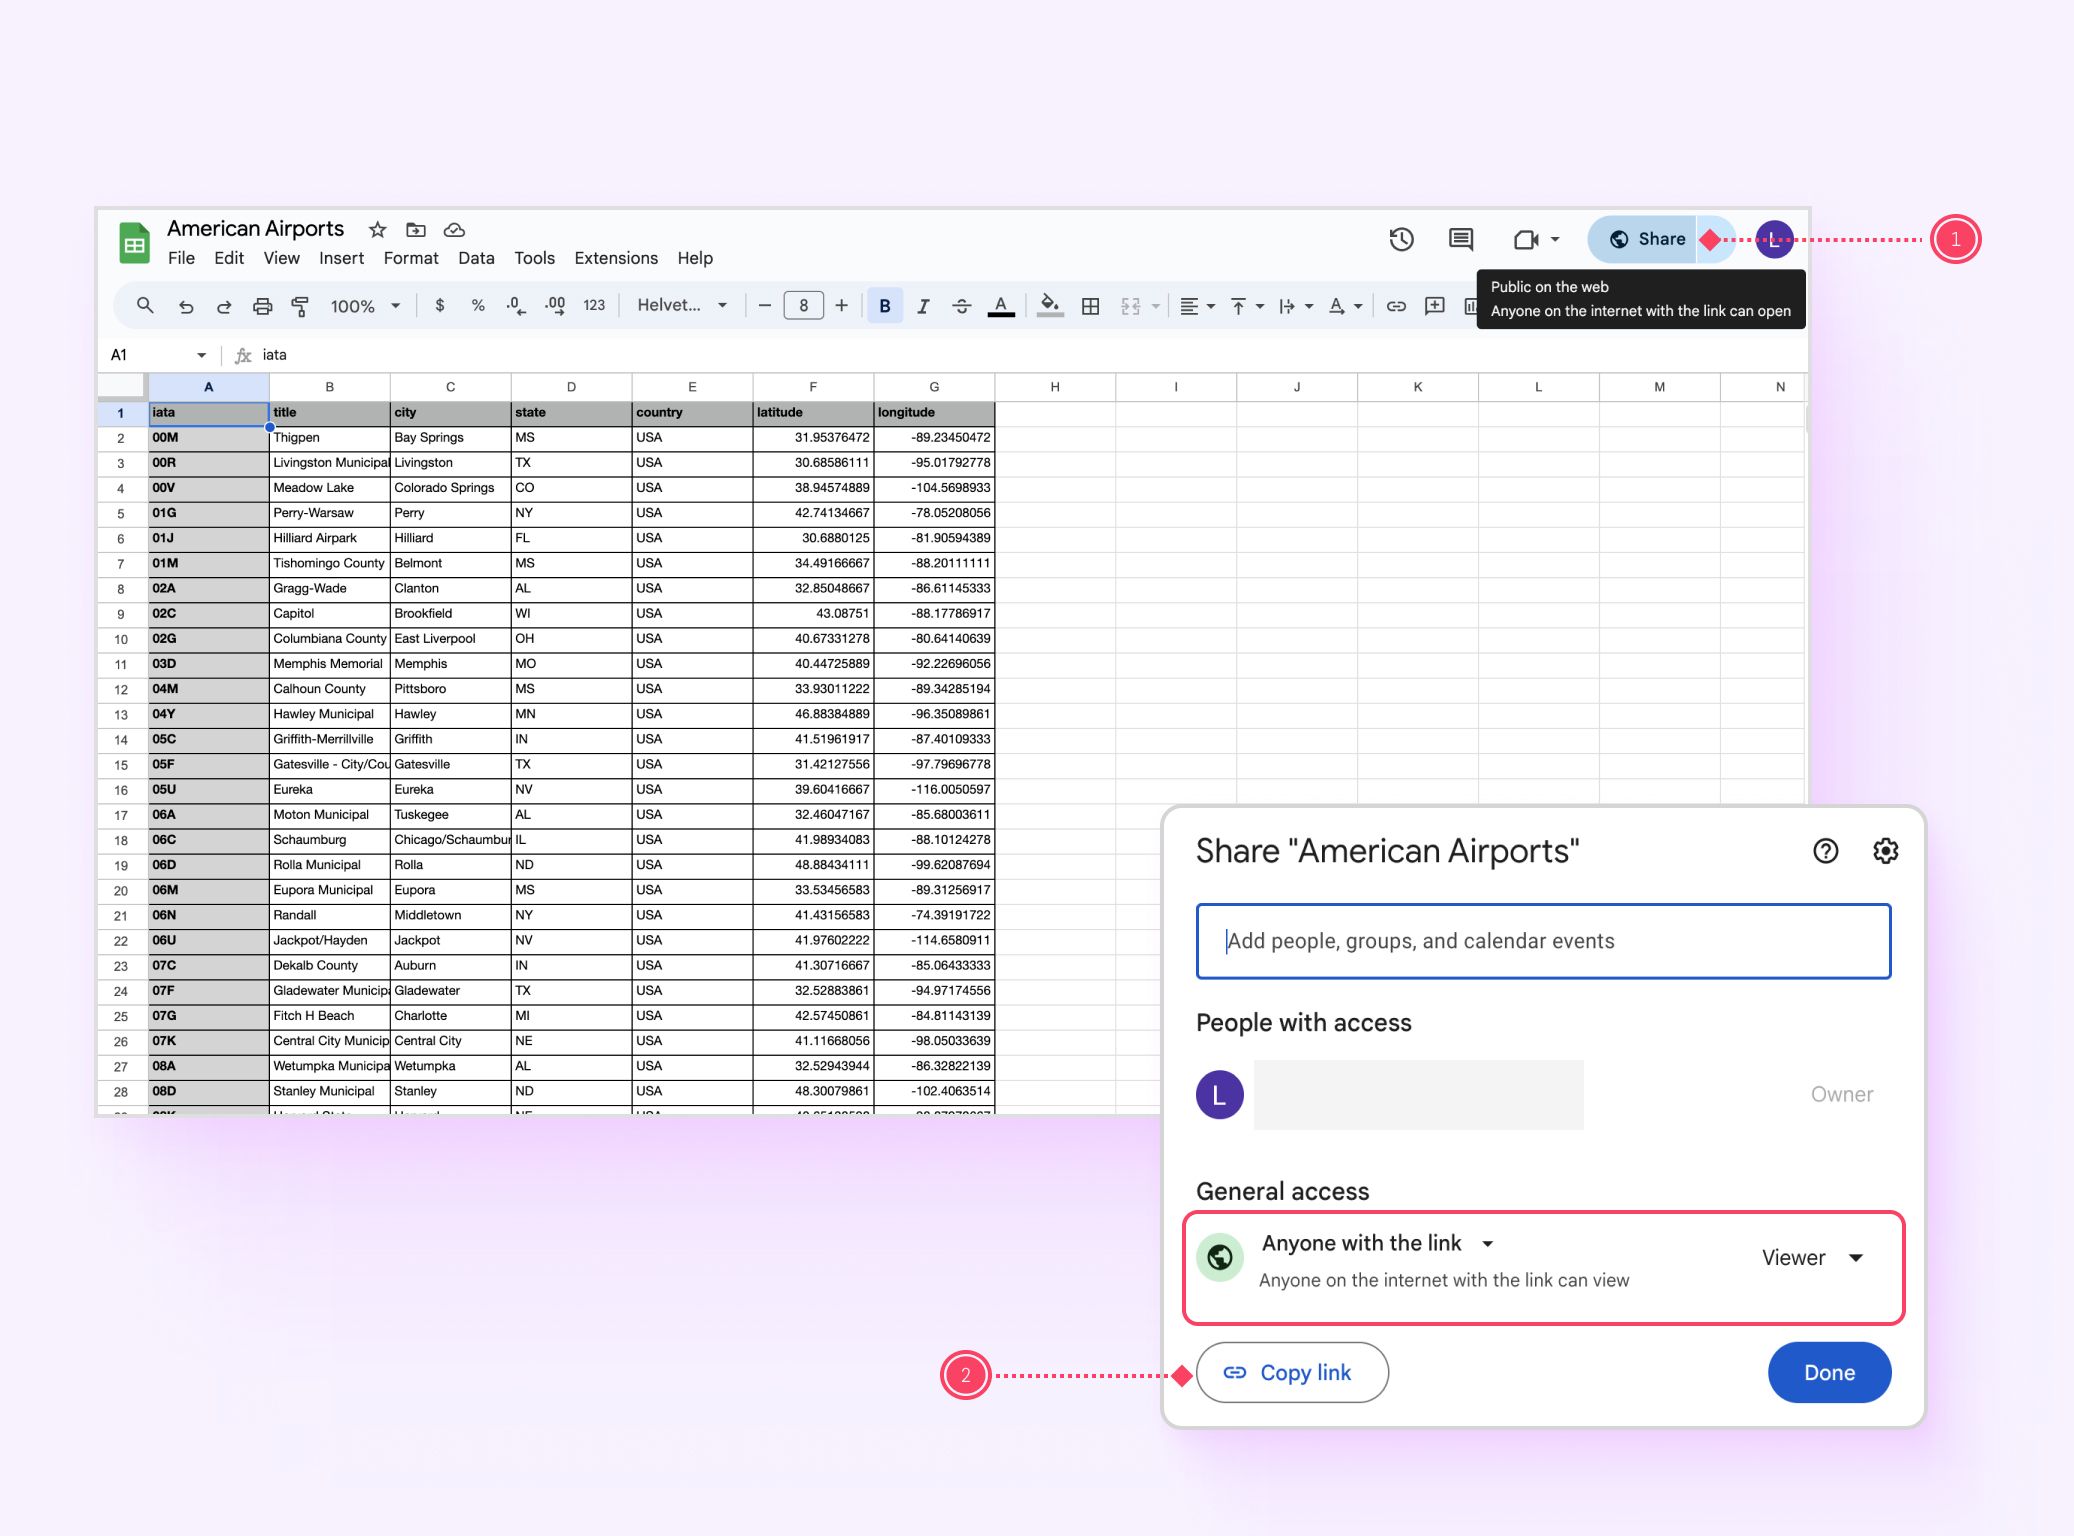Expand the font size stepper up
Viewport: 2074px width, 1536px height.
pos(842,307)
